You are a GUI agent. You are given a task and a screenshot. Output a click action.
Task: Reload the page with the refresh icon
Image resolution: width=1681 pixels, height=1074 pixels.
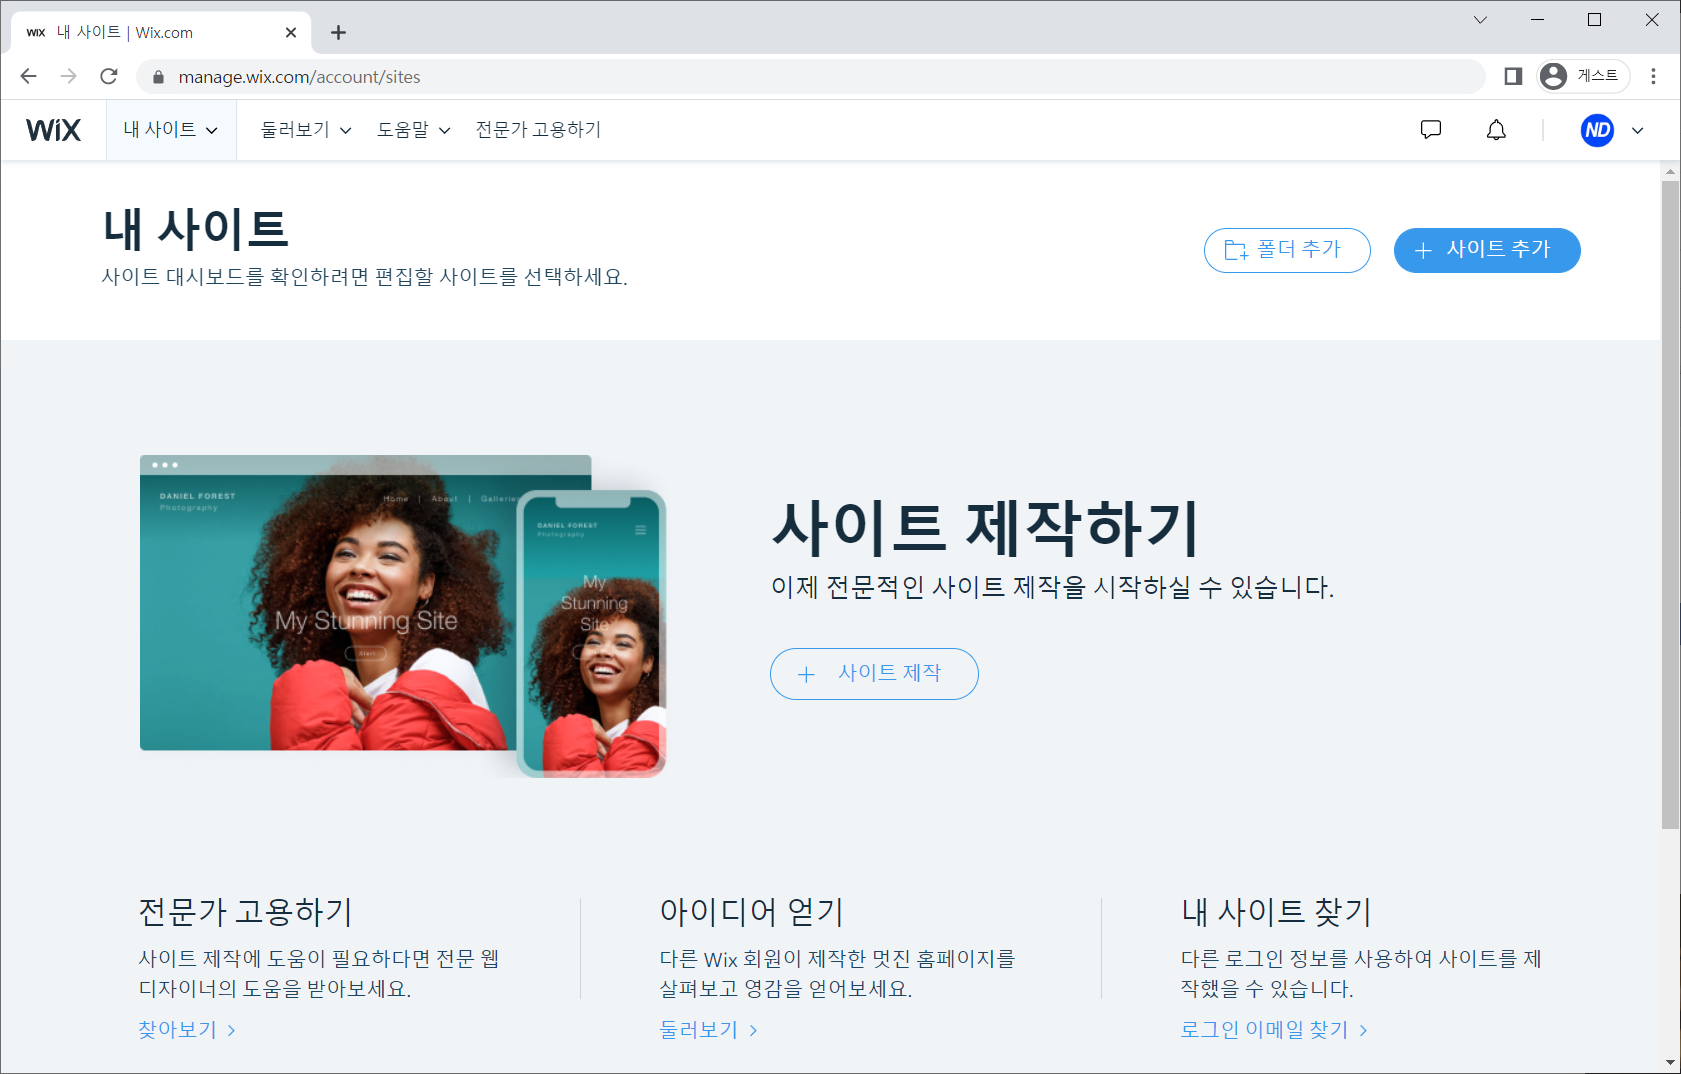(109, 76)
